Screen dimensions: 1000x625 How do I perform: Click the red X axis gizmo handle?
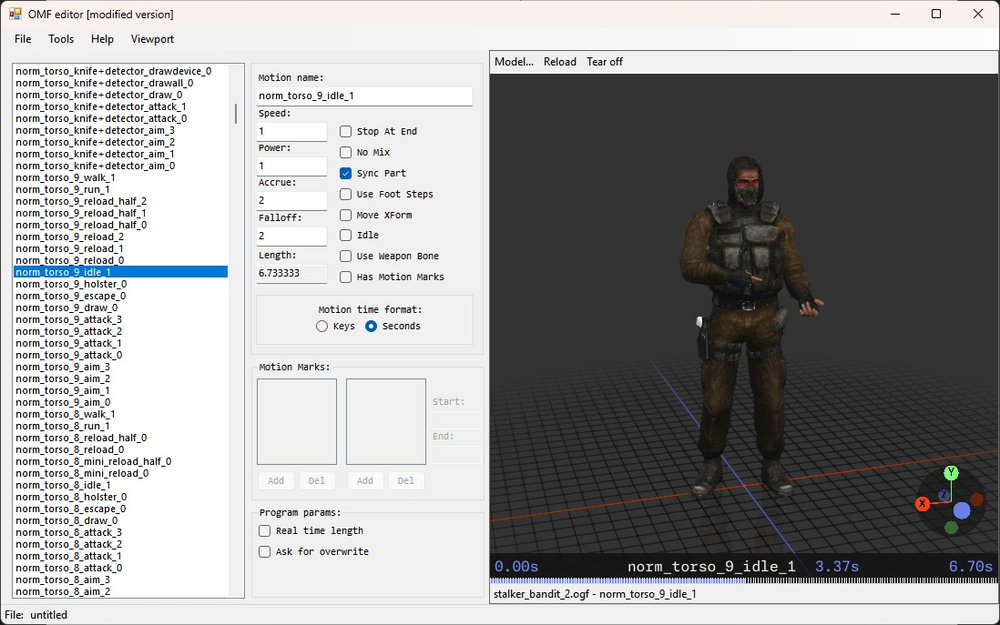(x=922, y=504)
